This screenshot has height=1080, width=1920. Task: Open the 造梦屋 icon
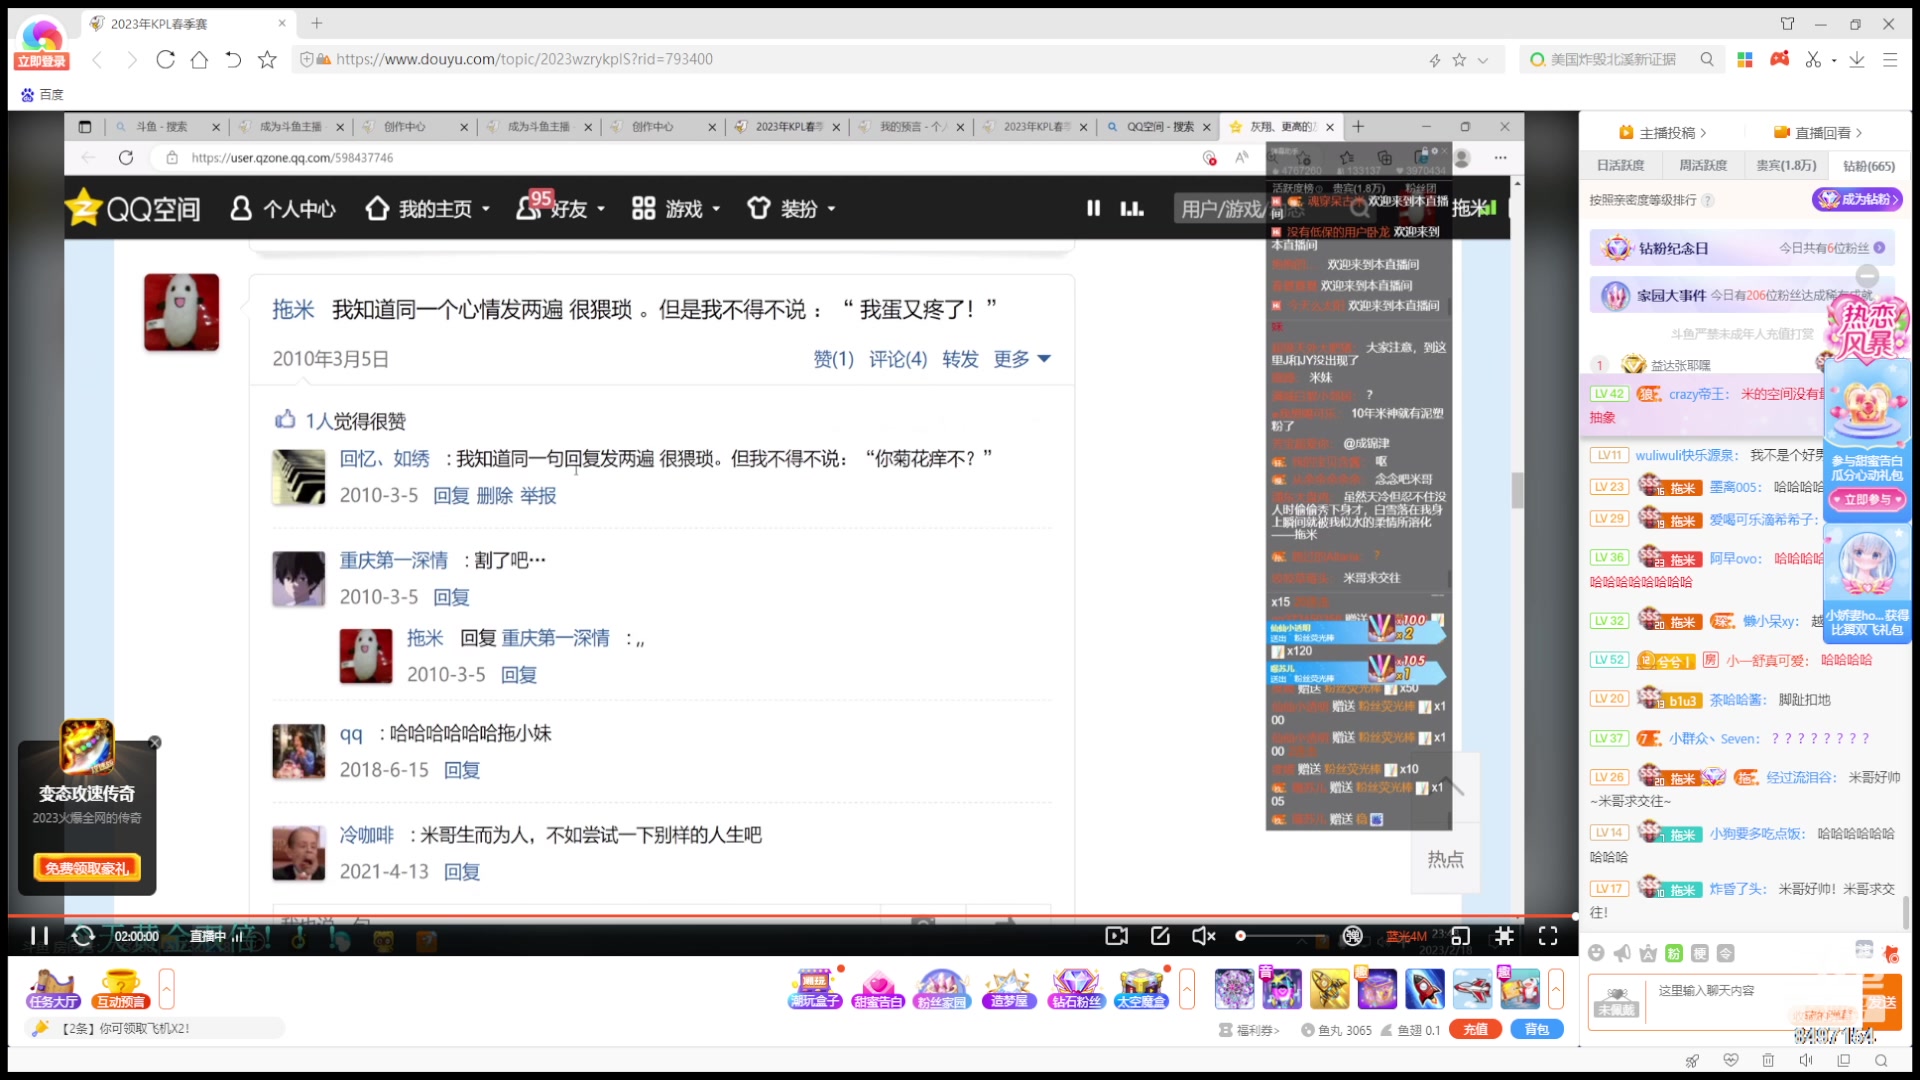click(x=1008, y=989)
